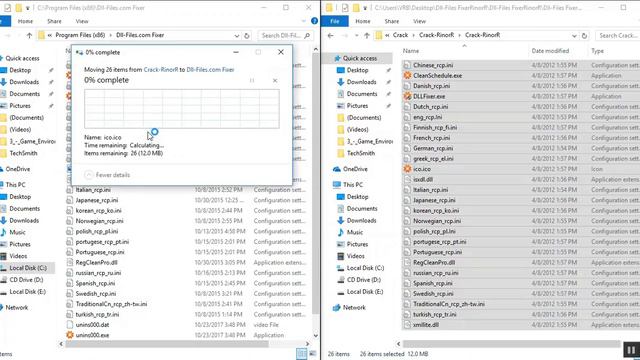Image resolution: width=640 pixels, height=360 pixels.
Task: Open quick access toolbar dropdown in left window
Action: [x=28, y=8]
